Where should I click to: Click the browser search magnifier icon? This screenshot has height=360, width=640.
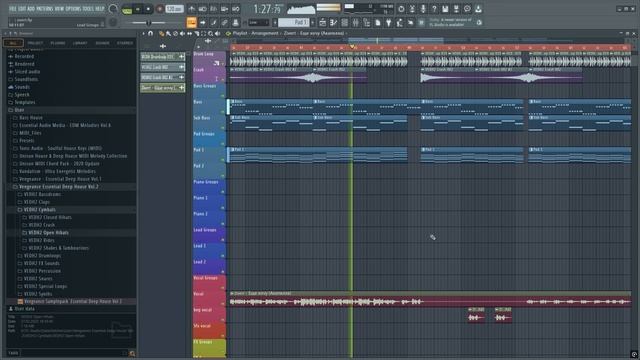(132, 353)
